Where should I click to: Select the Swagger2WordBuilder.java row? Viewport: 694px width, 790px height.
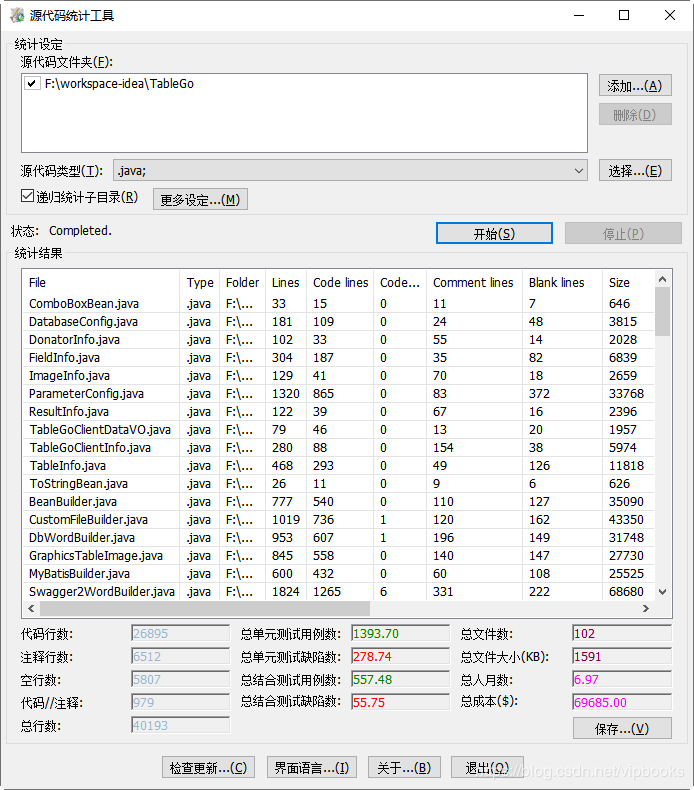(x=338, y=591)
